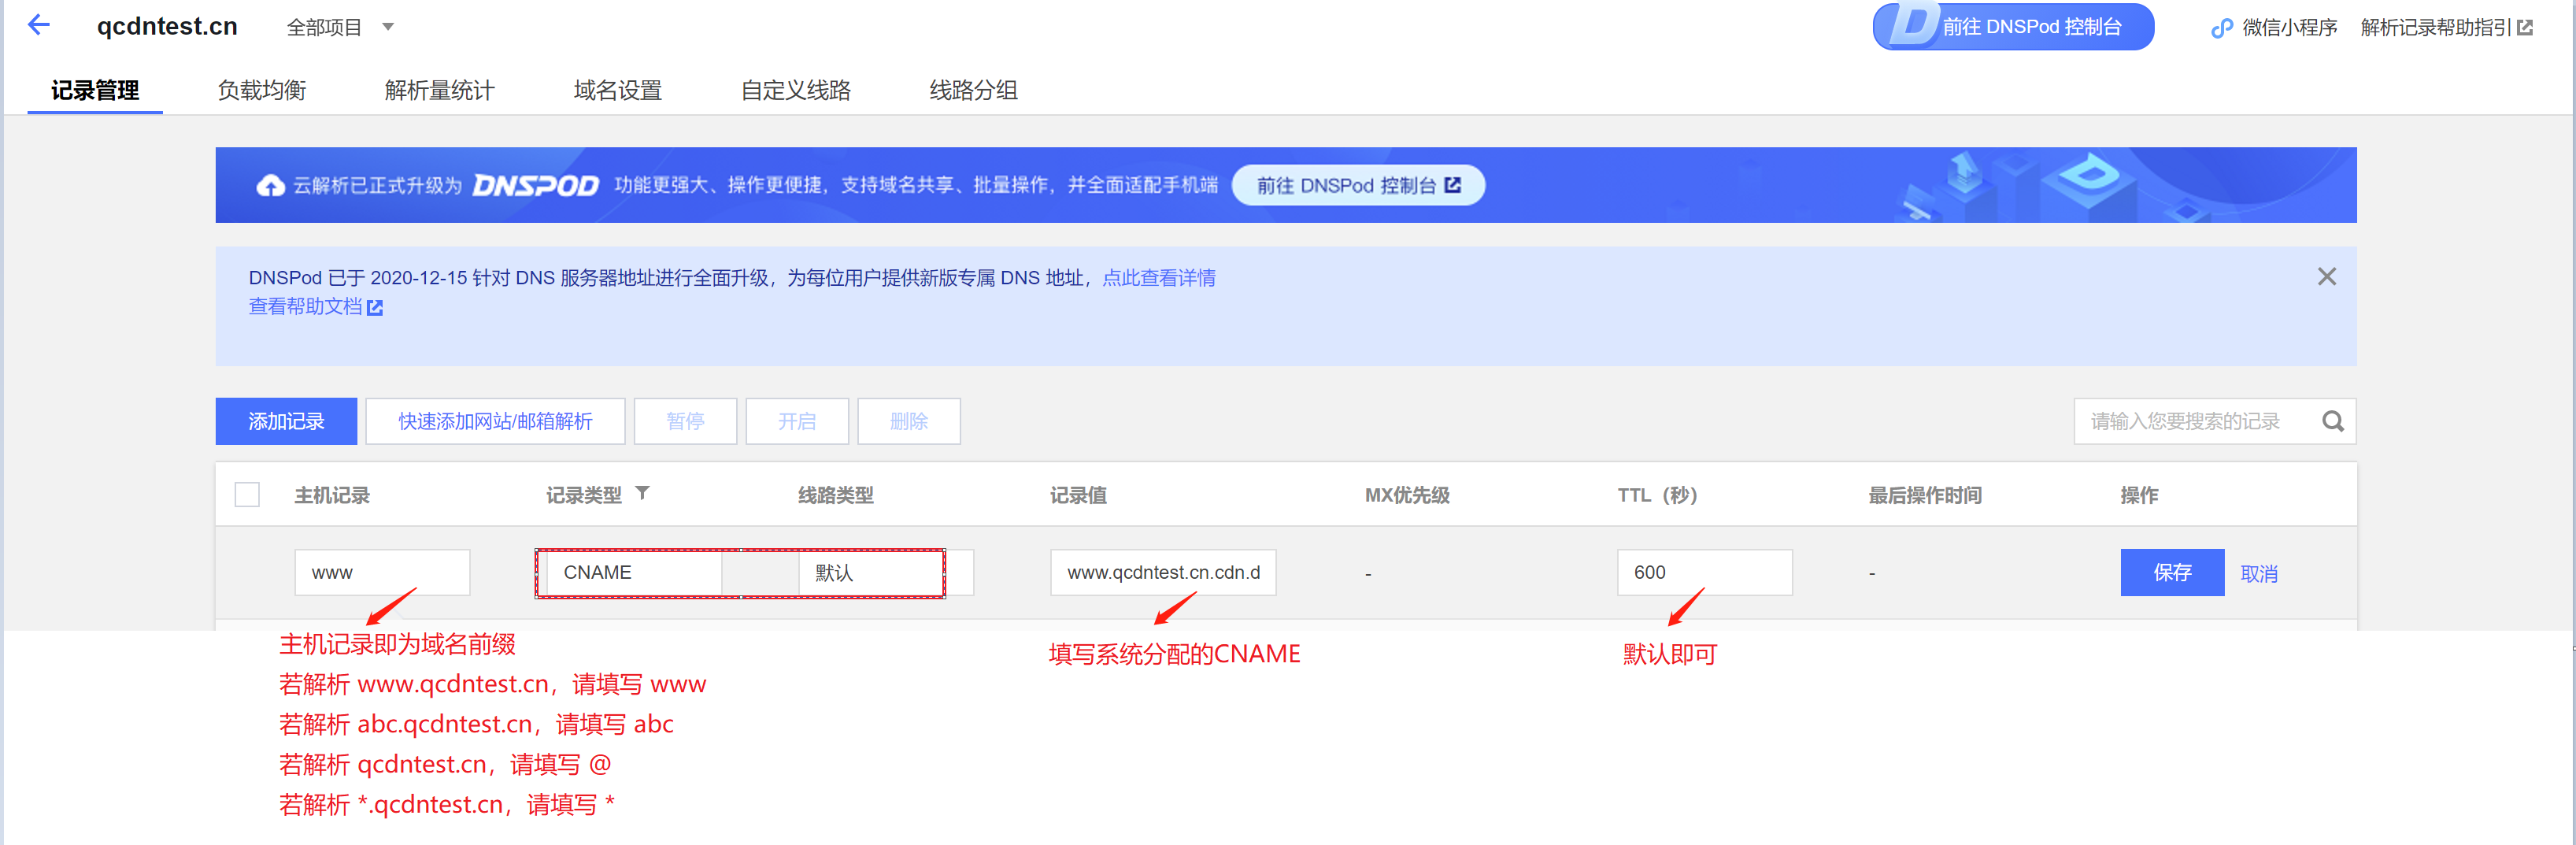Open the 记录类型 filter funnel icon

643,493
